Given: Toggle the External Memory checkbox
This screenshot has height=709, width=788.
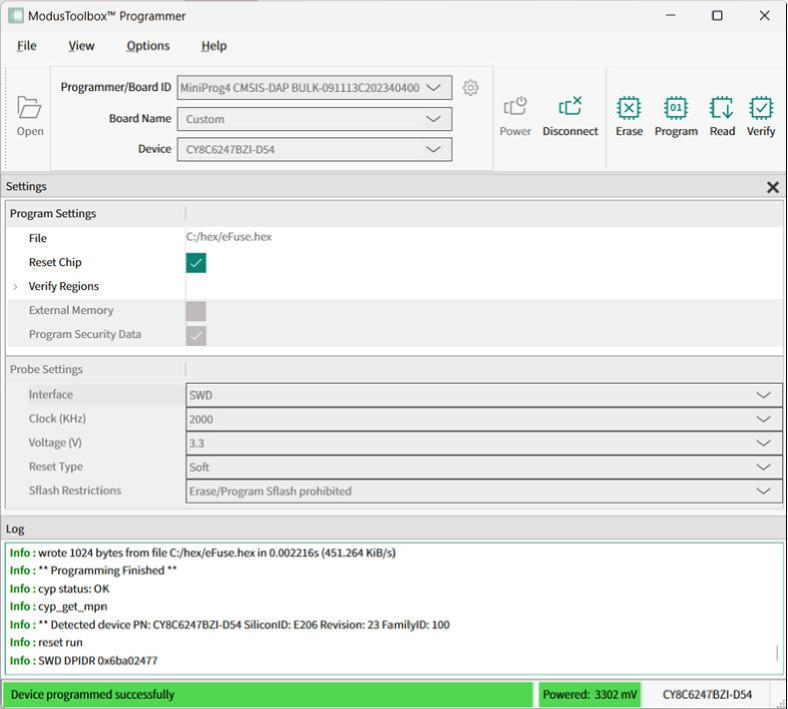Looking at the screenshot, I should (196, 311).
